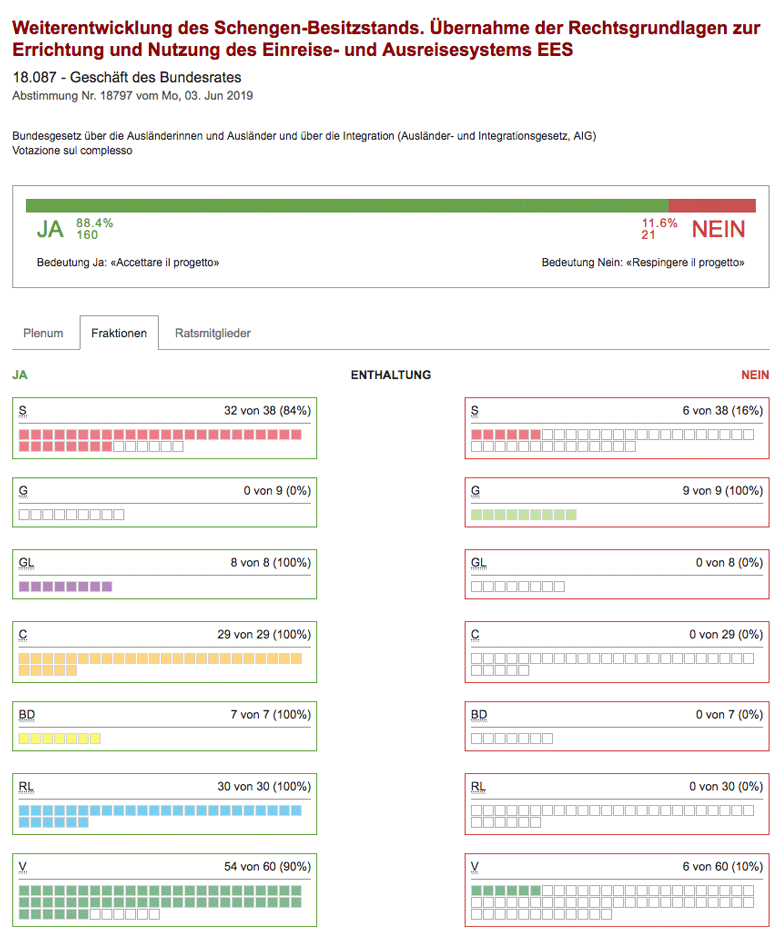Click the BD faction label in the JA column
This screenshot has height=942, width=780.
pyautogui.click(x=27, y=715)
